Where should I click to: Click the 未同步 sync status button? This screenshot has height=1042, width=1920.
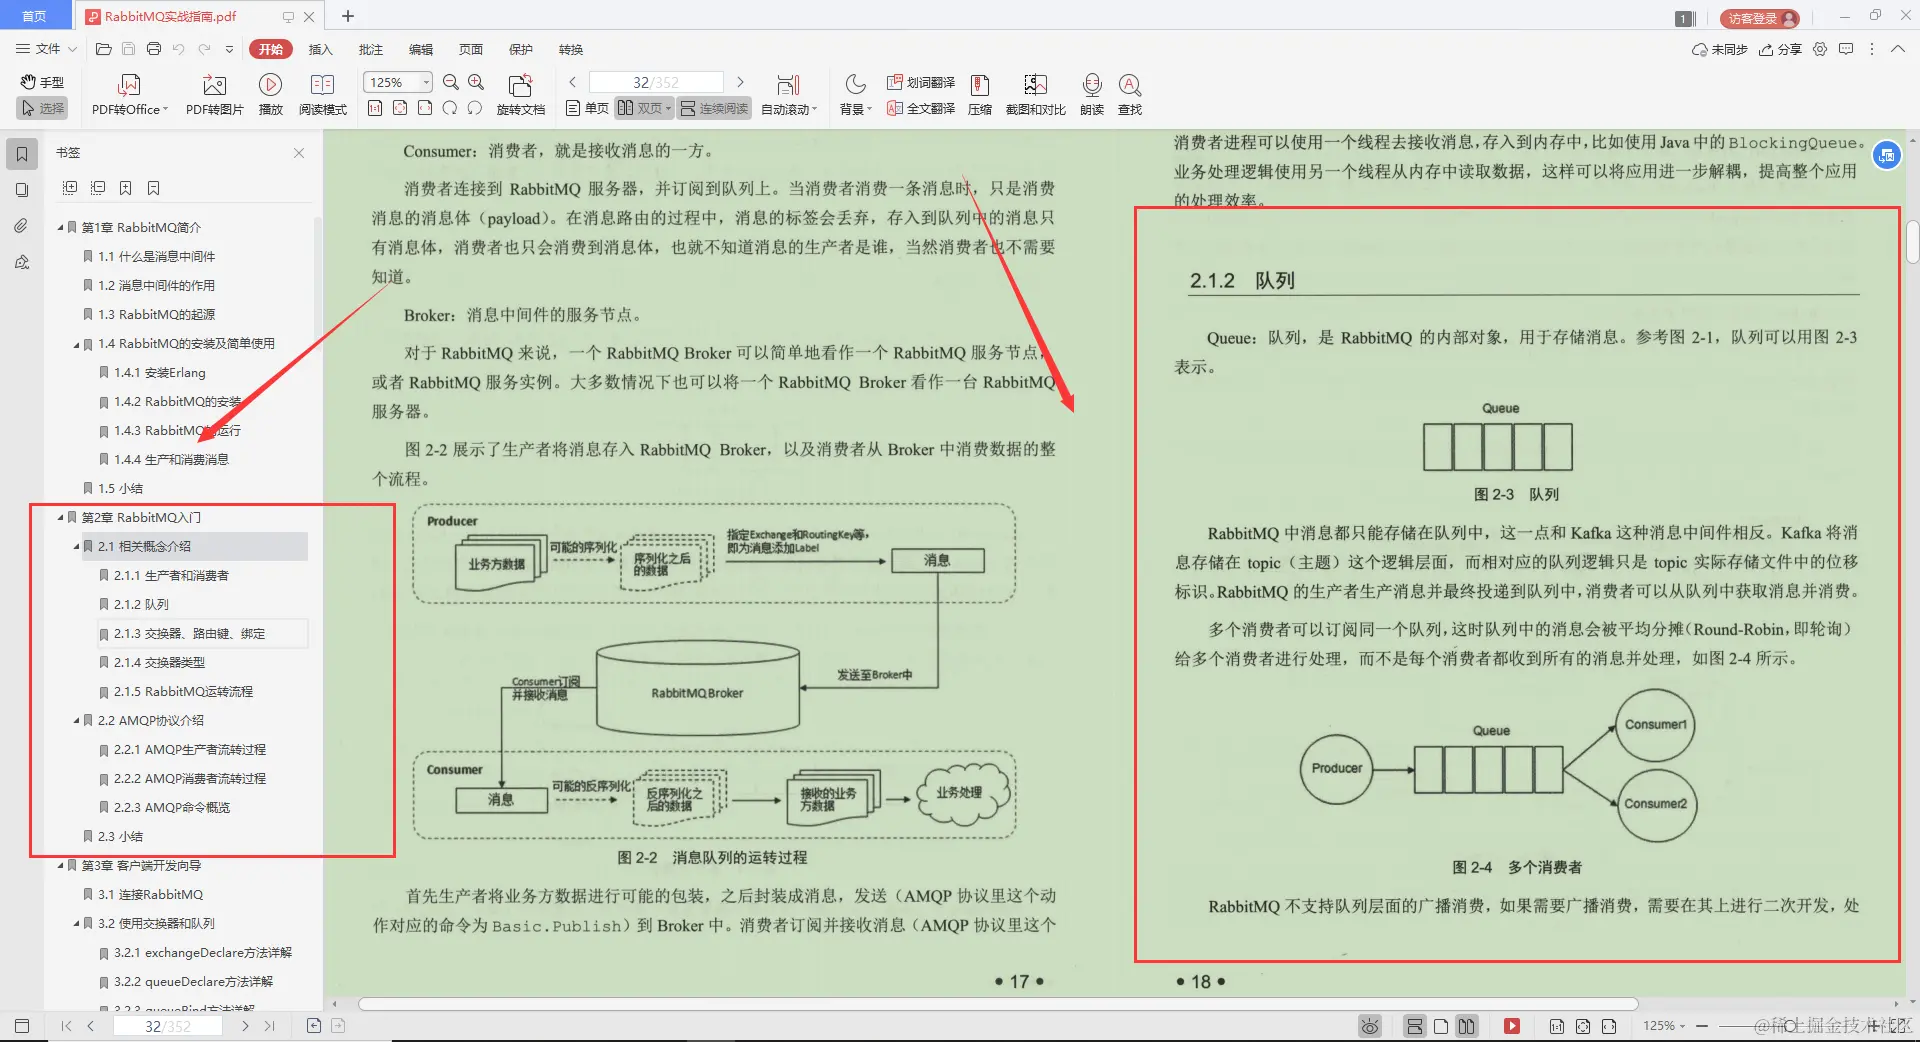[1722, 49]
